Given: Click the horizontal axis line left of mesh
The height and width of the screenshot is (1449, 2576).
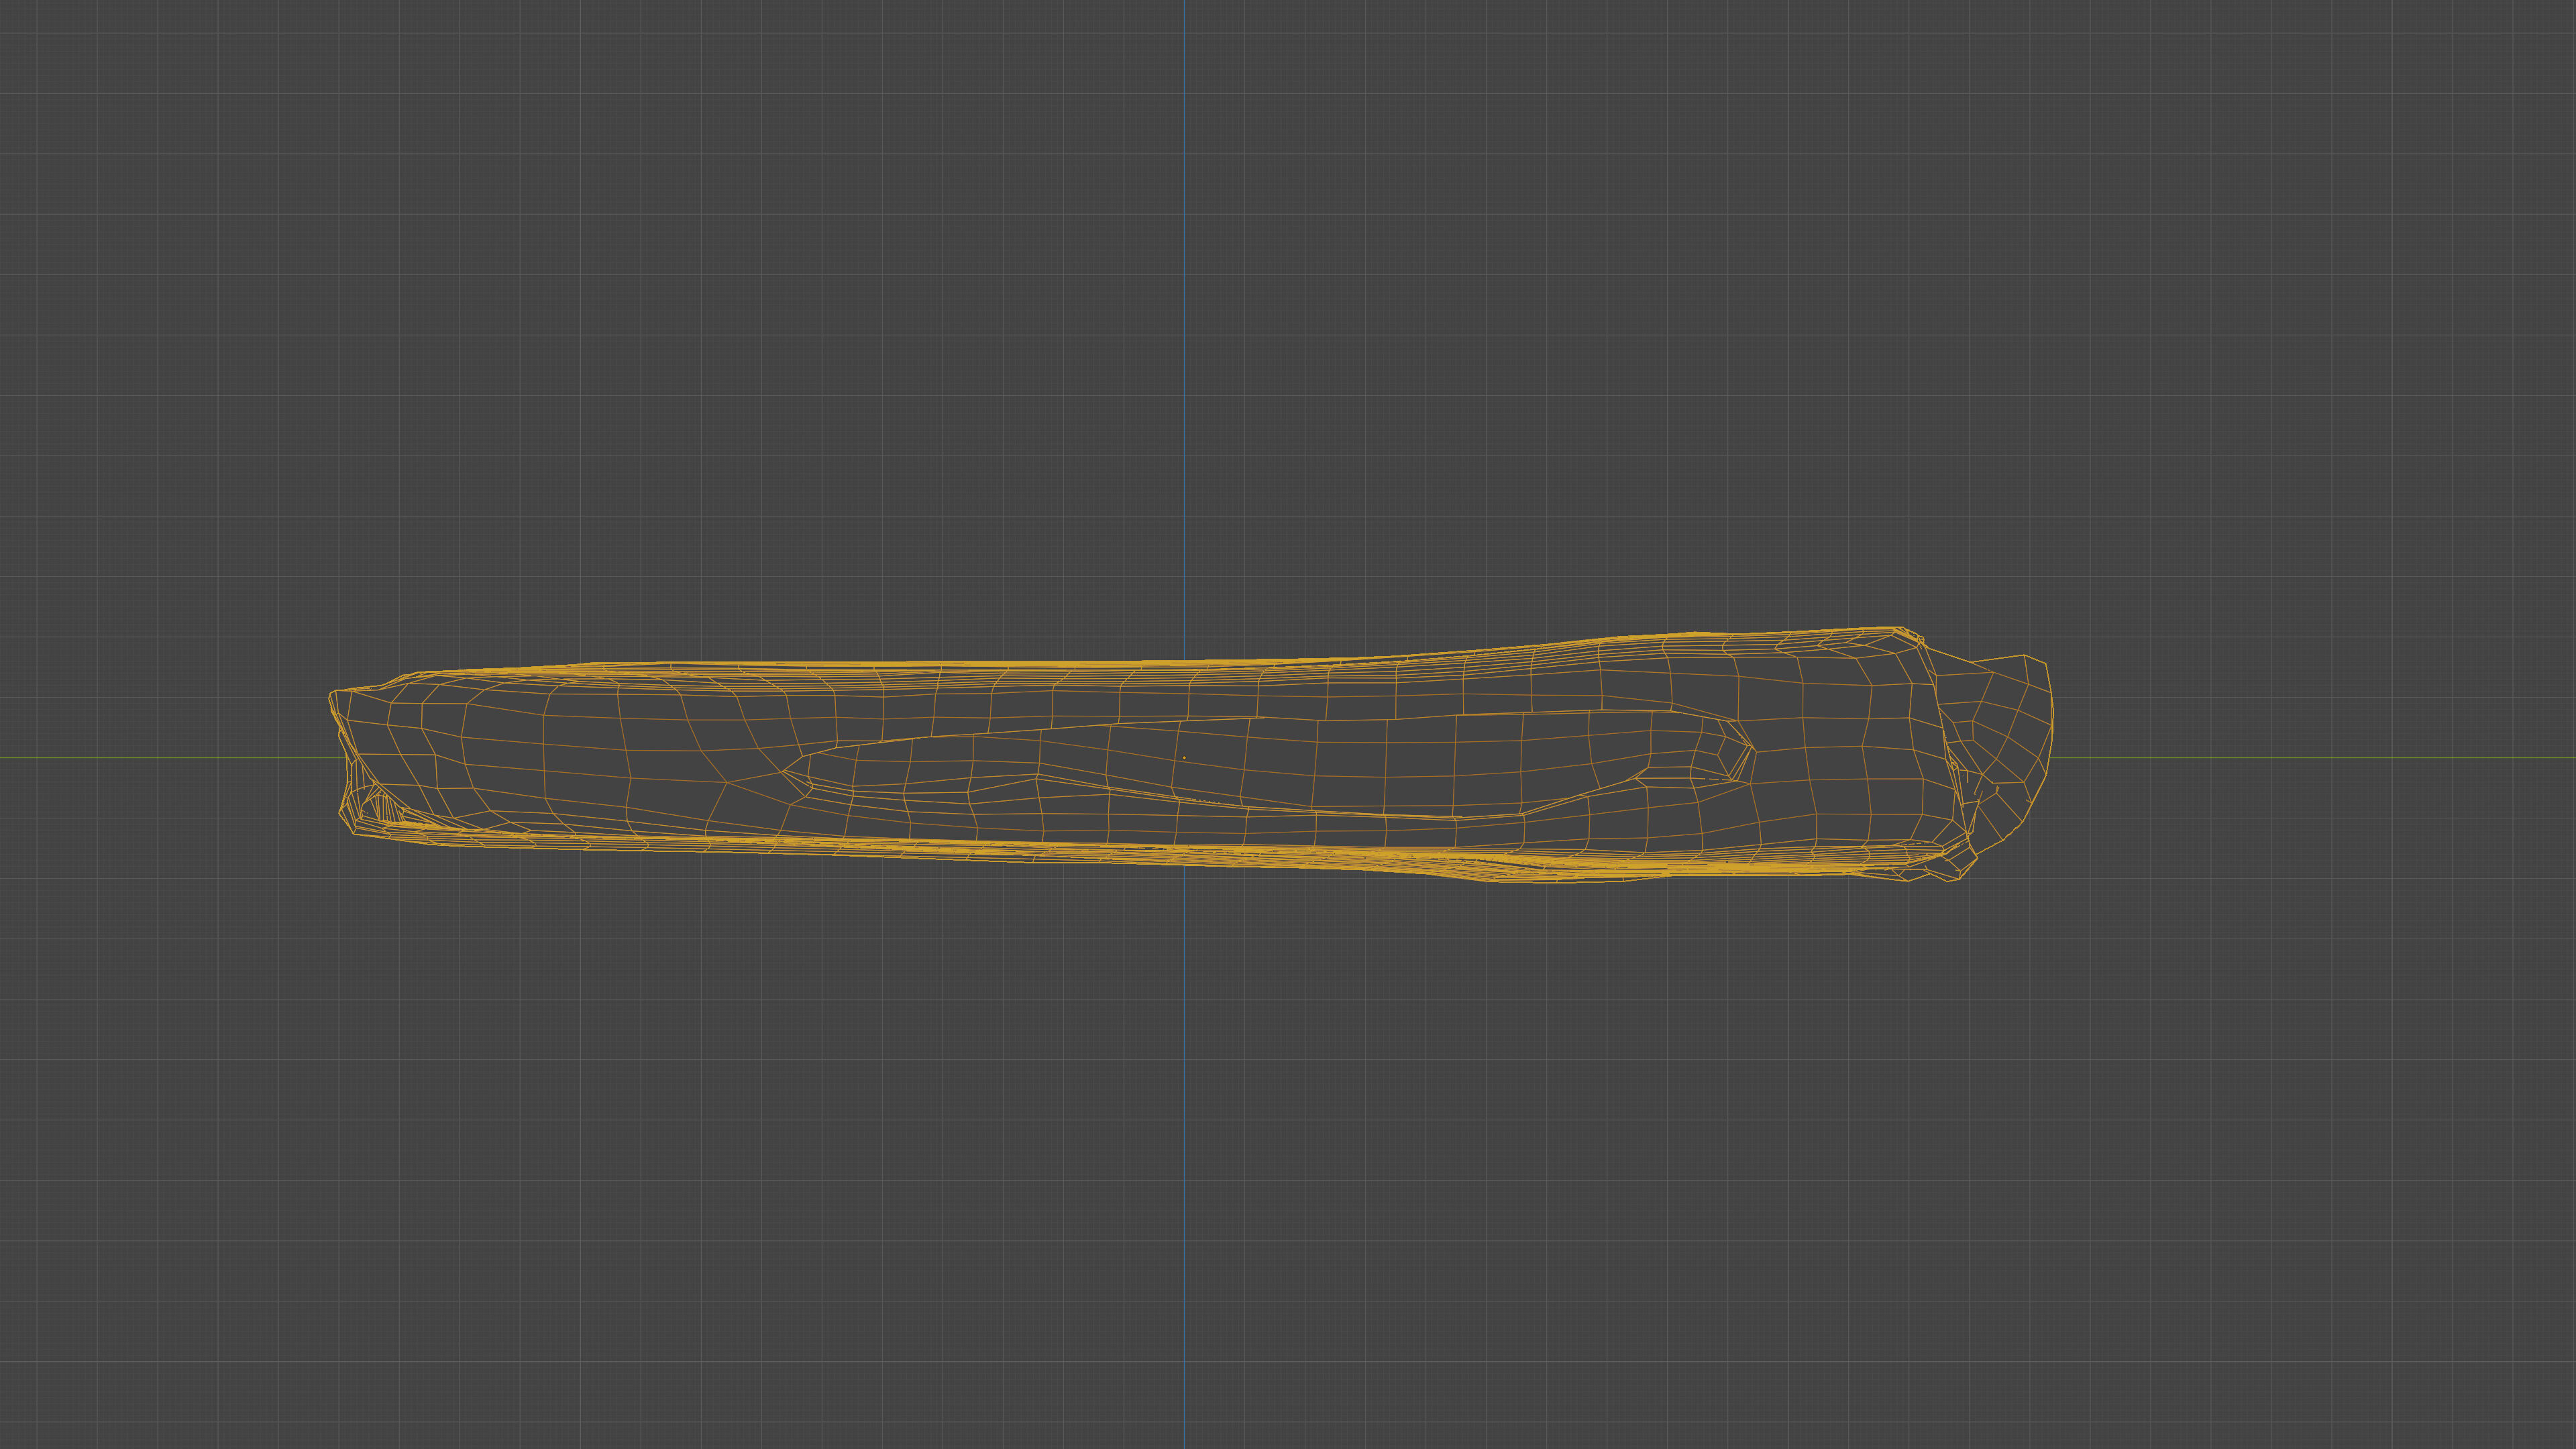Looking at the screenshot, I should [160, 757].
